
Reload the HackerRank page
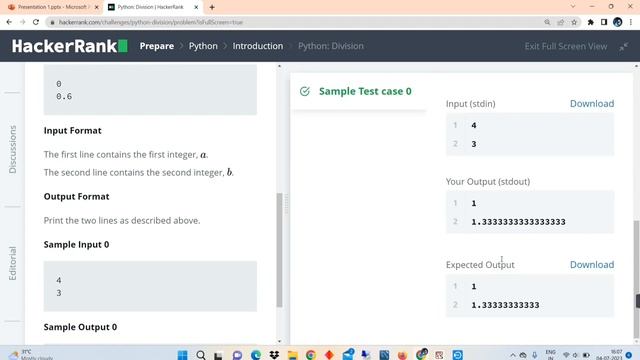point(36,22)
